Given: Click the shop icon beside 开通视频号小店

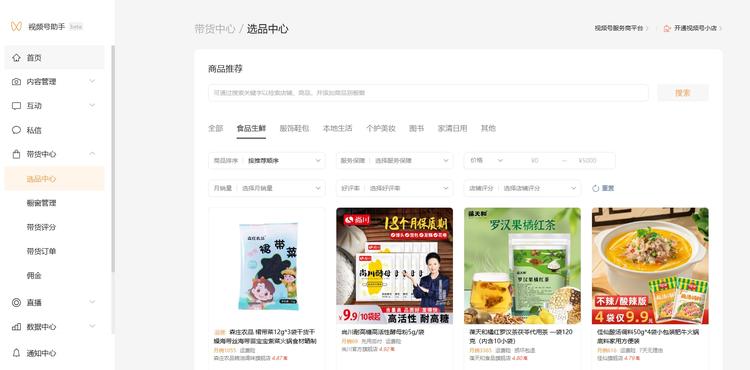Looking at the screenshot, I should (x=667, y=28).
